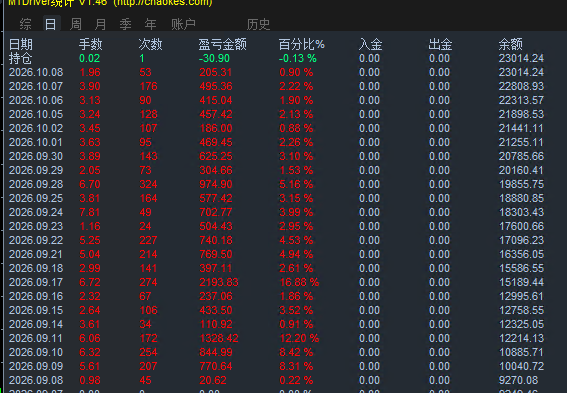
Task: Select the 2026.09.25 date row
Action: [36, 198]
